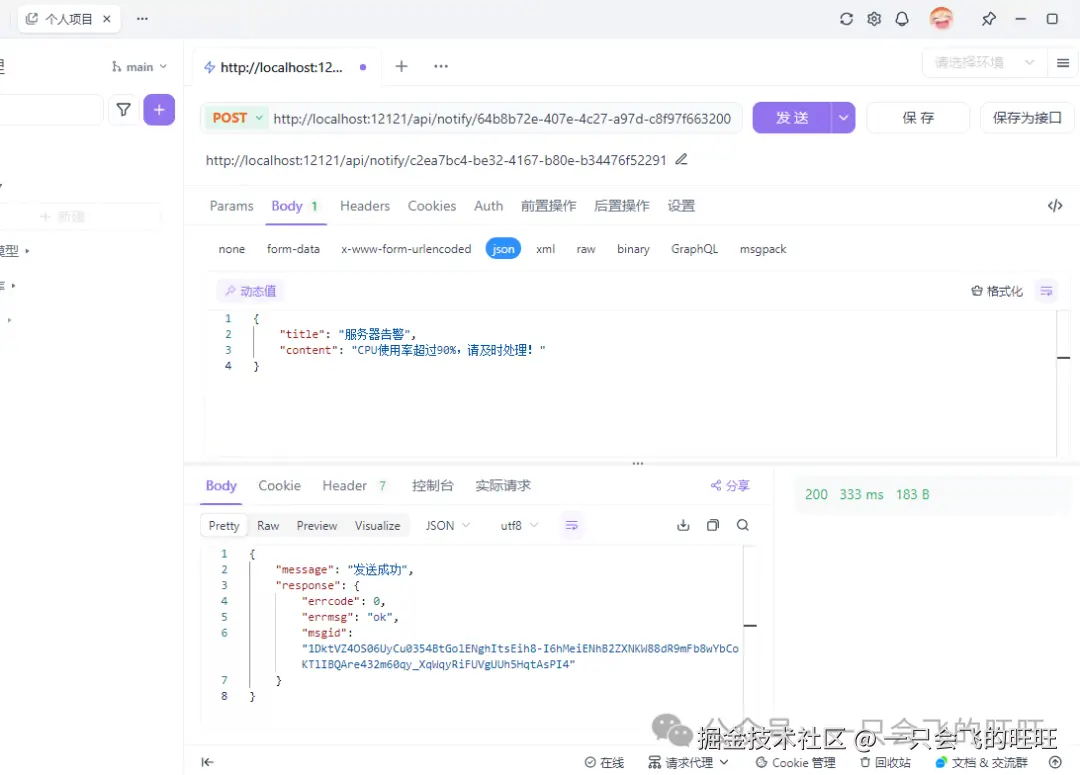Download the response body
The width and height of the screenshot is (1080, 775).
(x=683, y=526)
